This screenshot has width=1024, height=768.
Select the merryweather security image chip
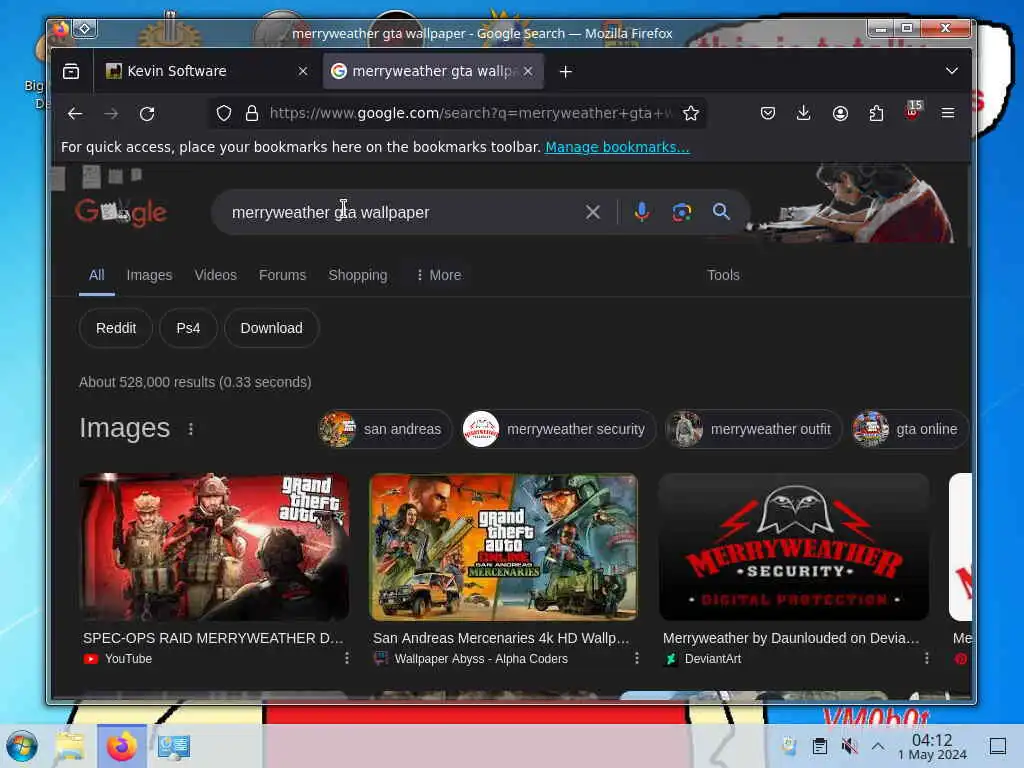[x=559, y=429]
